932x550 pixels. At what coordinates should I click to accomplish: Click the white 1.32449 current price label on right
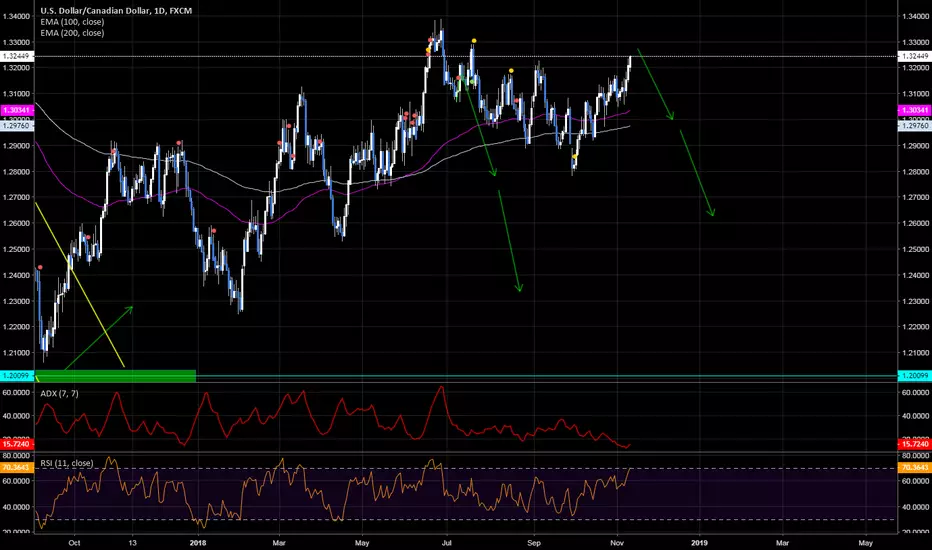click(x=913, y=56)
